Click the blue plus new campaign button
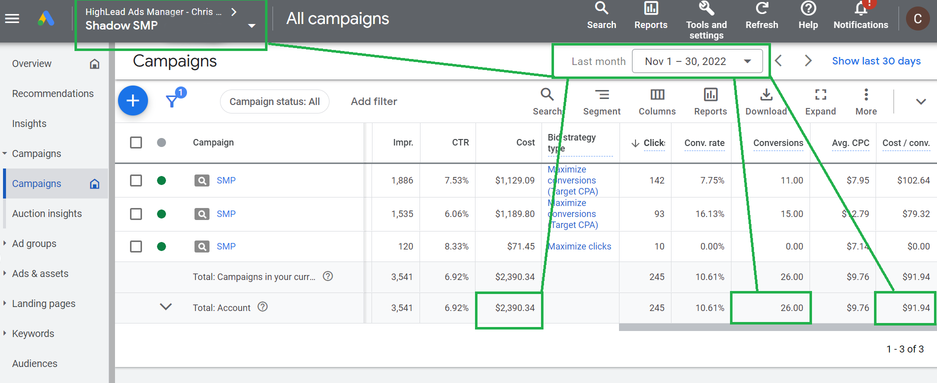The width and height of the screenshot is (937, 383). tap(133, 100)
